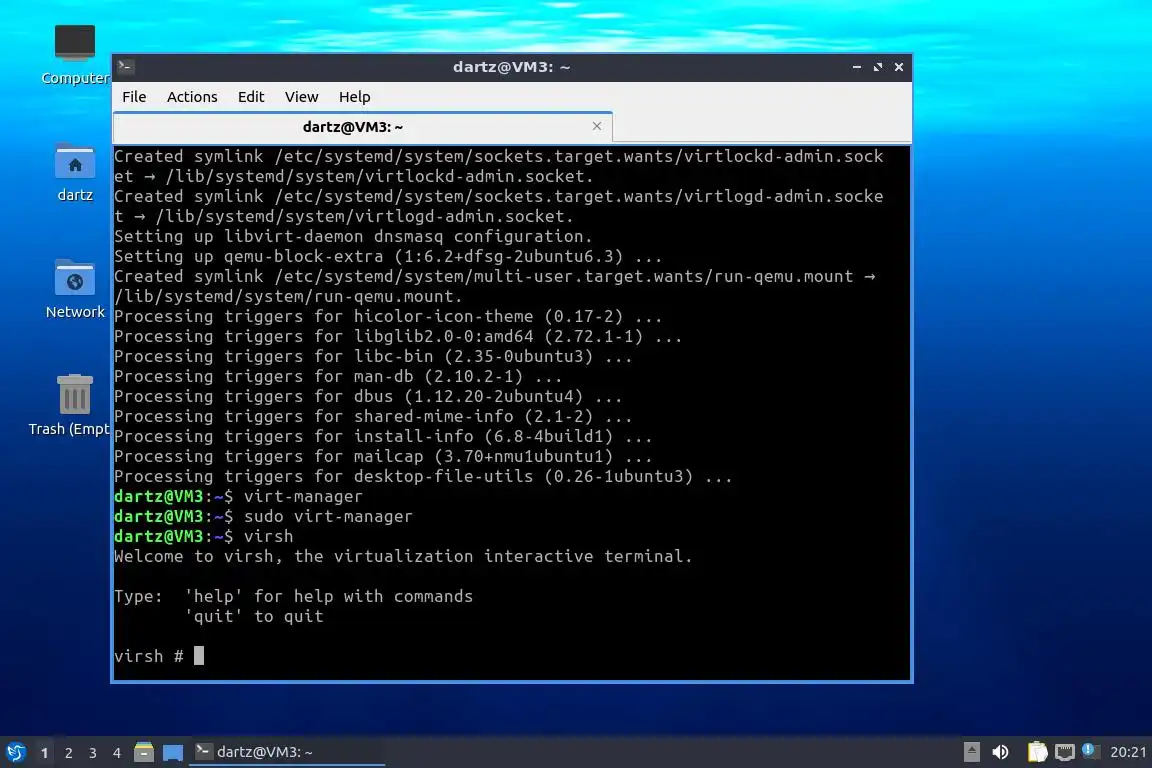This screenshot has height=768, width=1152.
Task: Switch to workspace 4
Action: coord(117,753)
